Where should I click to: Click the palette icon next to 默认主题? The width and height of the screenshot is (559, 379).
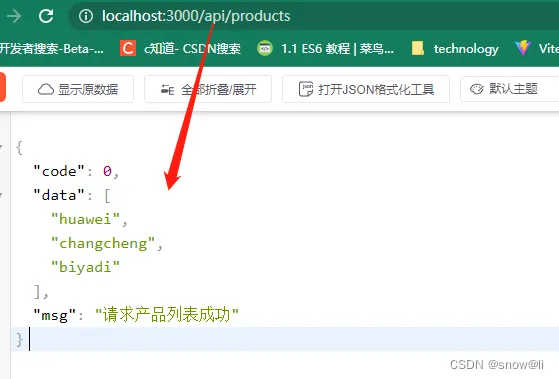tap(476, 89)
